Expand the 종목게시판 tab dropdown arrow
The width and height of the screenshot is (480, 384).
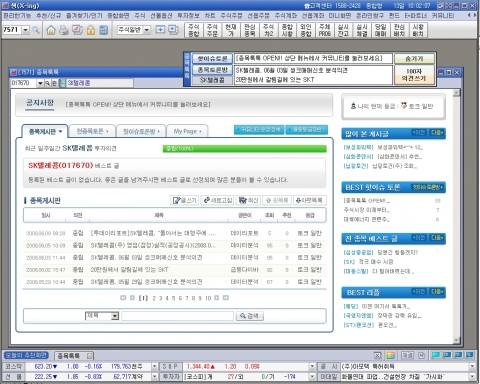click(60, 132)
